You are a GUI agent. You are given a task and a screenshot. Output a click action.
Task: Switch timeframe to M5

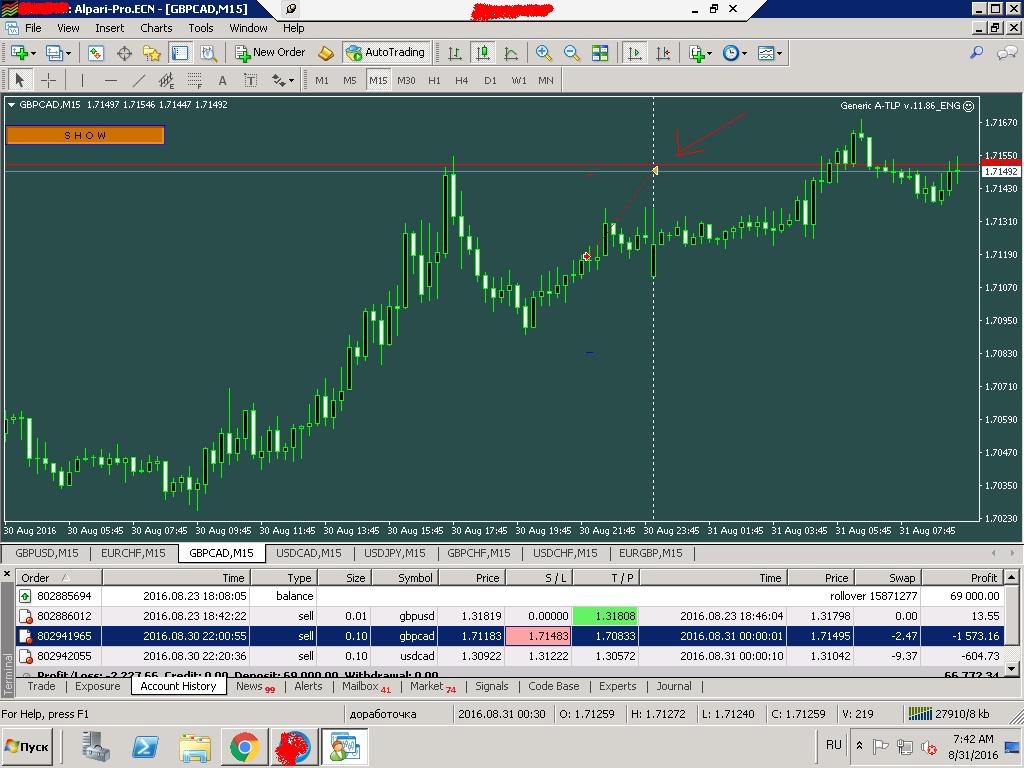(x=350, y=80)
